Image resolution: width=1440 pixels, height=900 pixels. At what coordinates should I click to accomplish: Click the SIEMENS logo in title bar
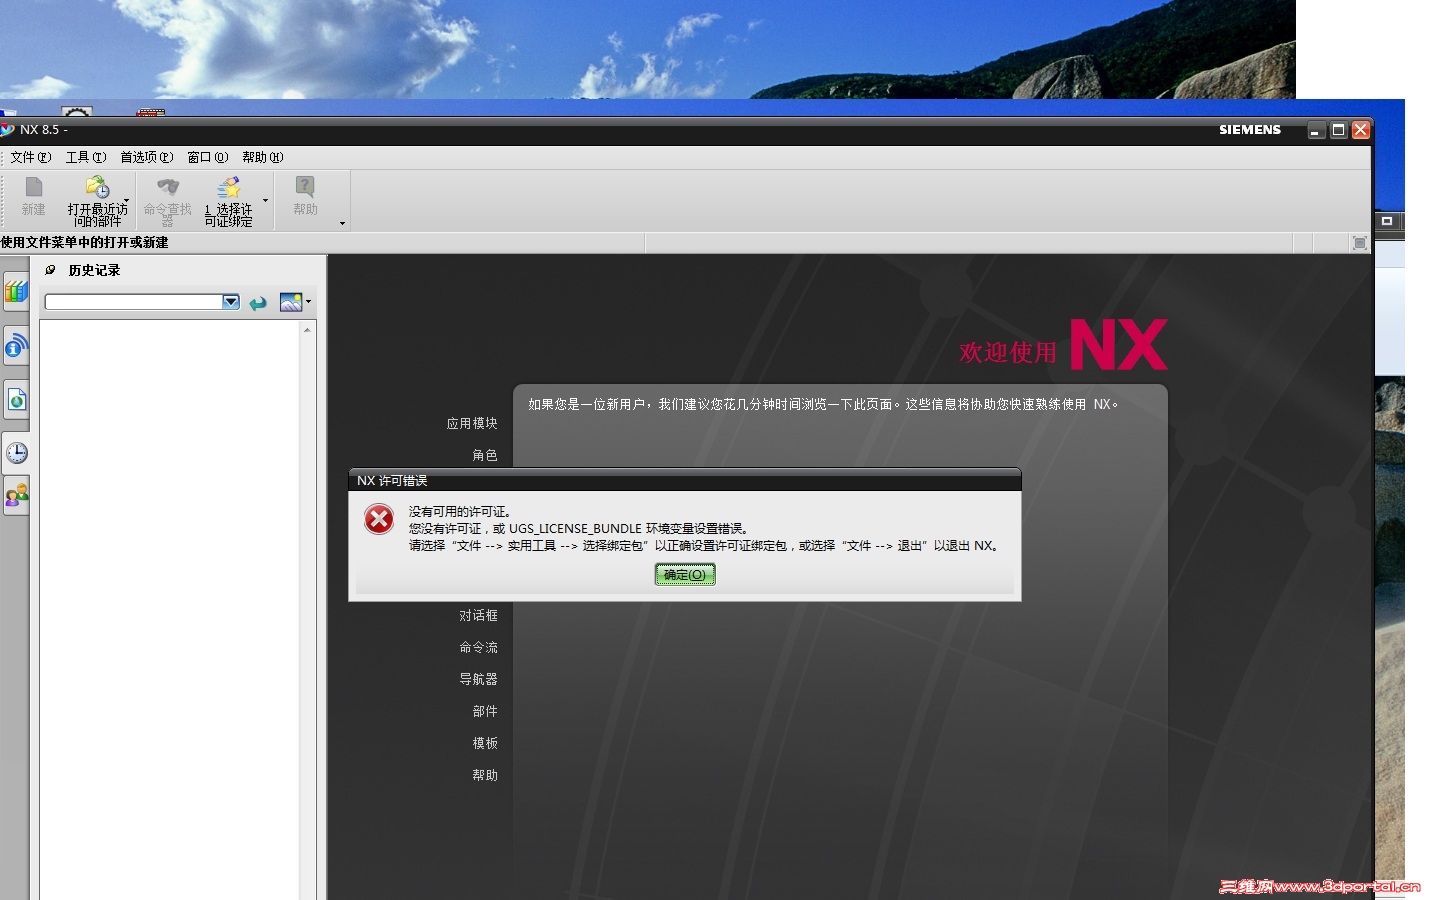(1250, 130)
